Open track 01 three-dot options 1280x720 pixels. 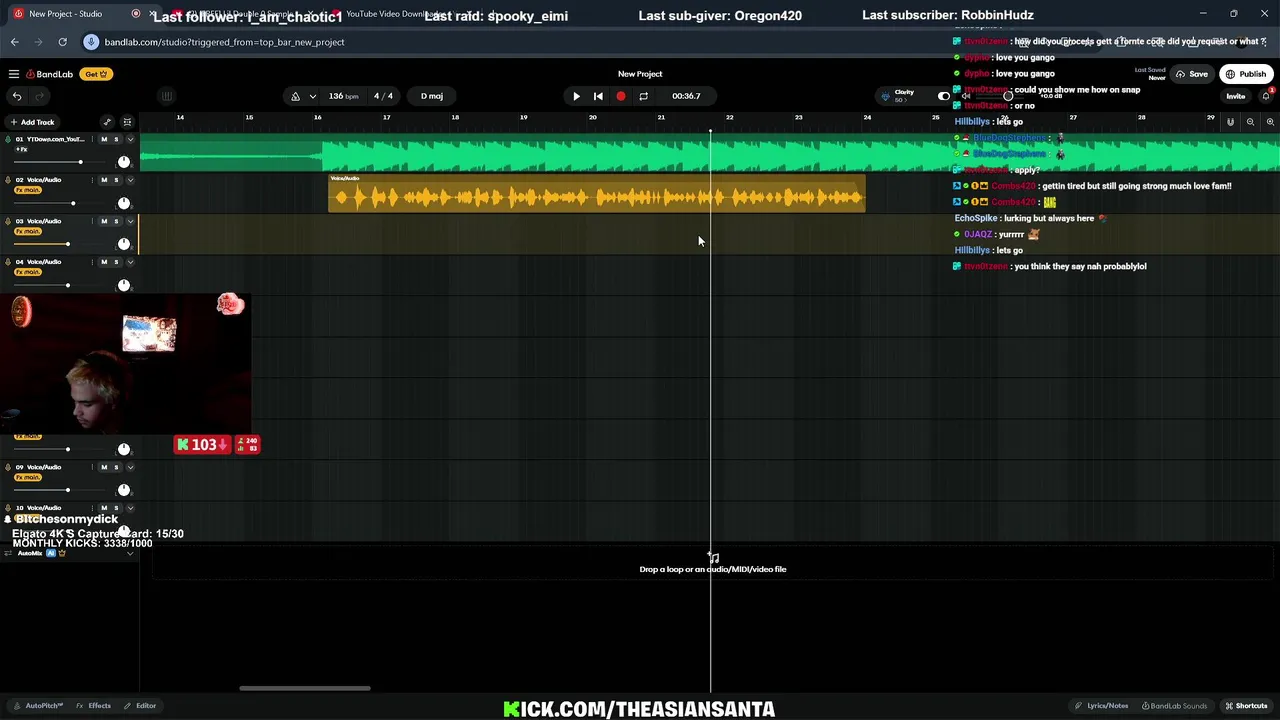pos(92,139)
